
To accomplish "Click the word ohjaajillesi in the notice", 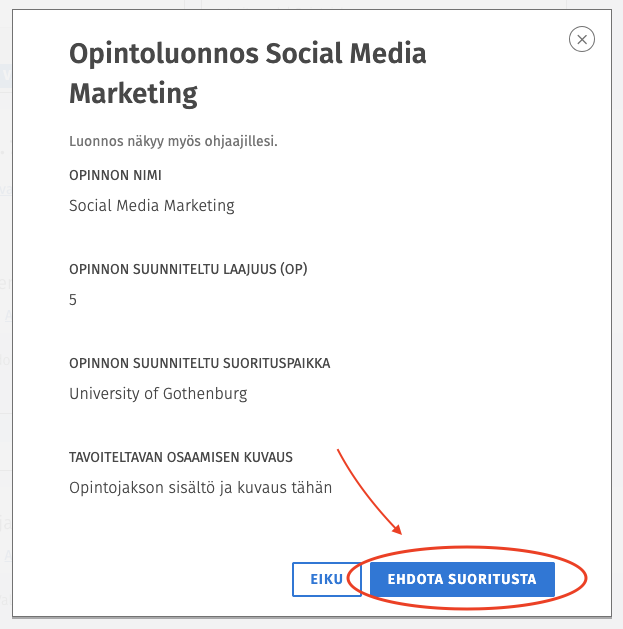I will pyautogui.click(x=241, y=141).
